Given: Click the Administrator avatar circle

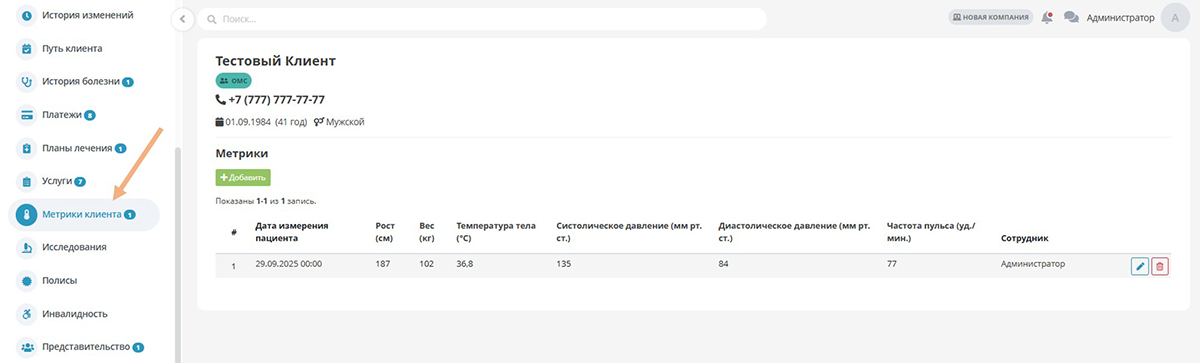Looking at the screenshot, I should (1176, 17).
